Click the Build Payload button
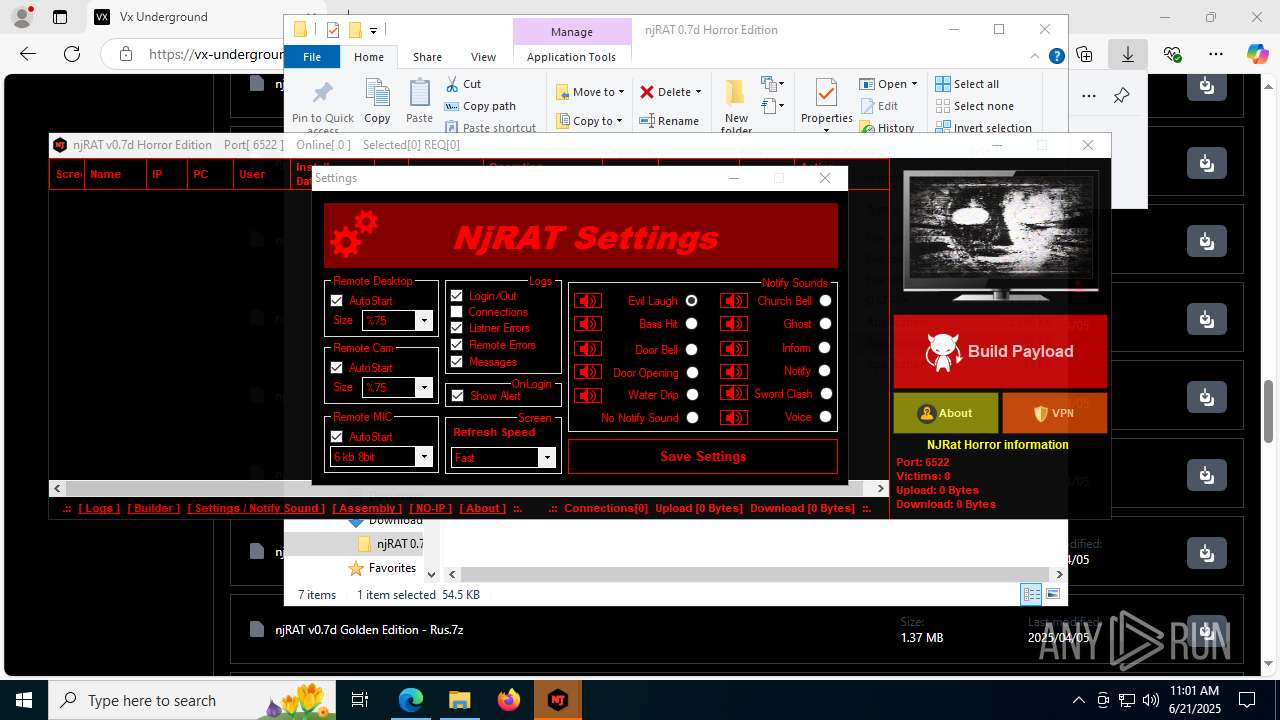Image resolution: width=1280 pixels, height=720 pixels. click(1000, 351)
